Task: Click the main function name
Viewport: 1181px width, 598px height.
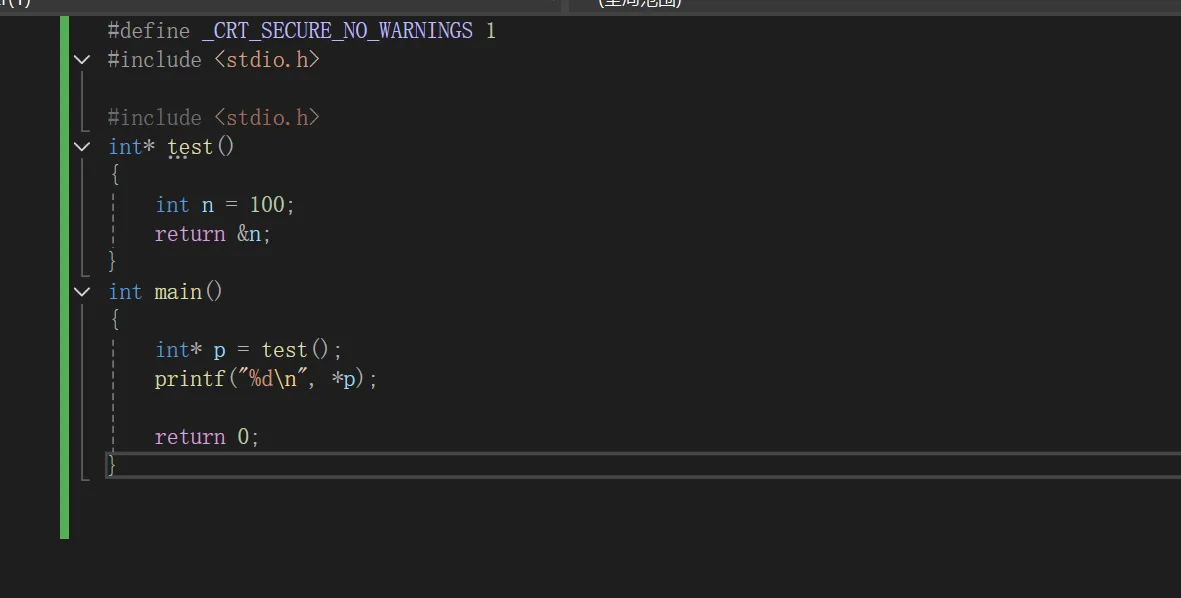Action: [178, 291]
